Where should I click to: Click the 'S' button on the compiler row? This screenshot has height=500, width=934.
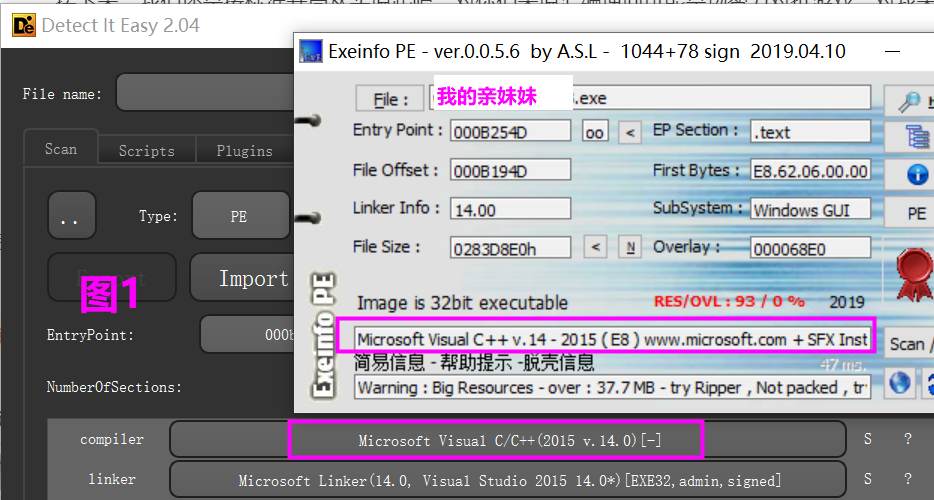tap(868, 439)
